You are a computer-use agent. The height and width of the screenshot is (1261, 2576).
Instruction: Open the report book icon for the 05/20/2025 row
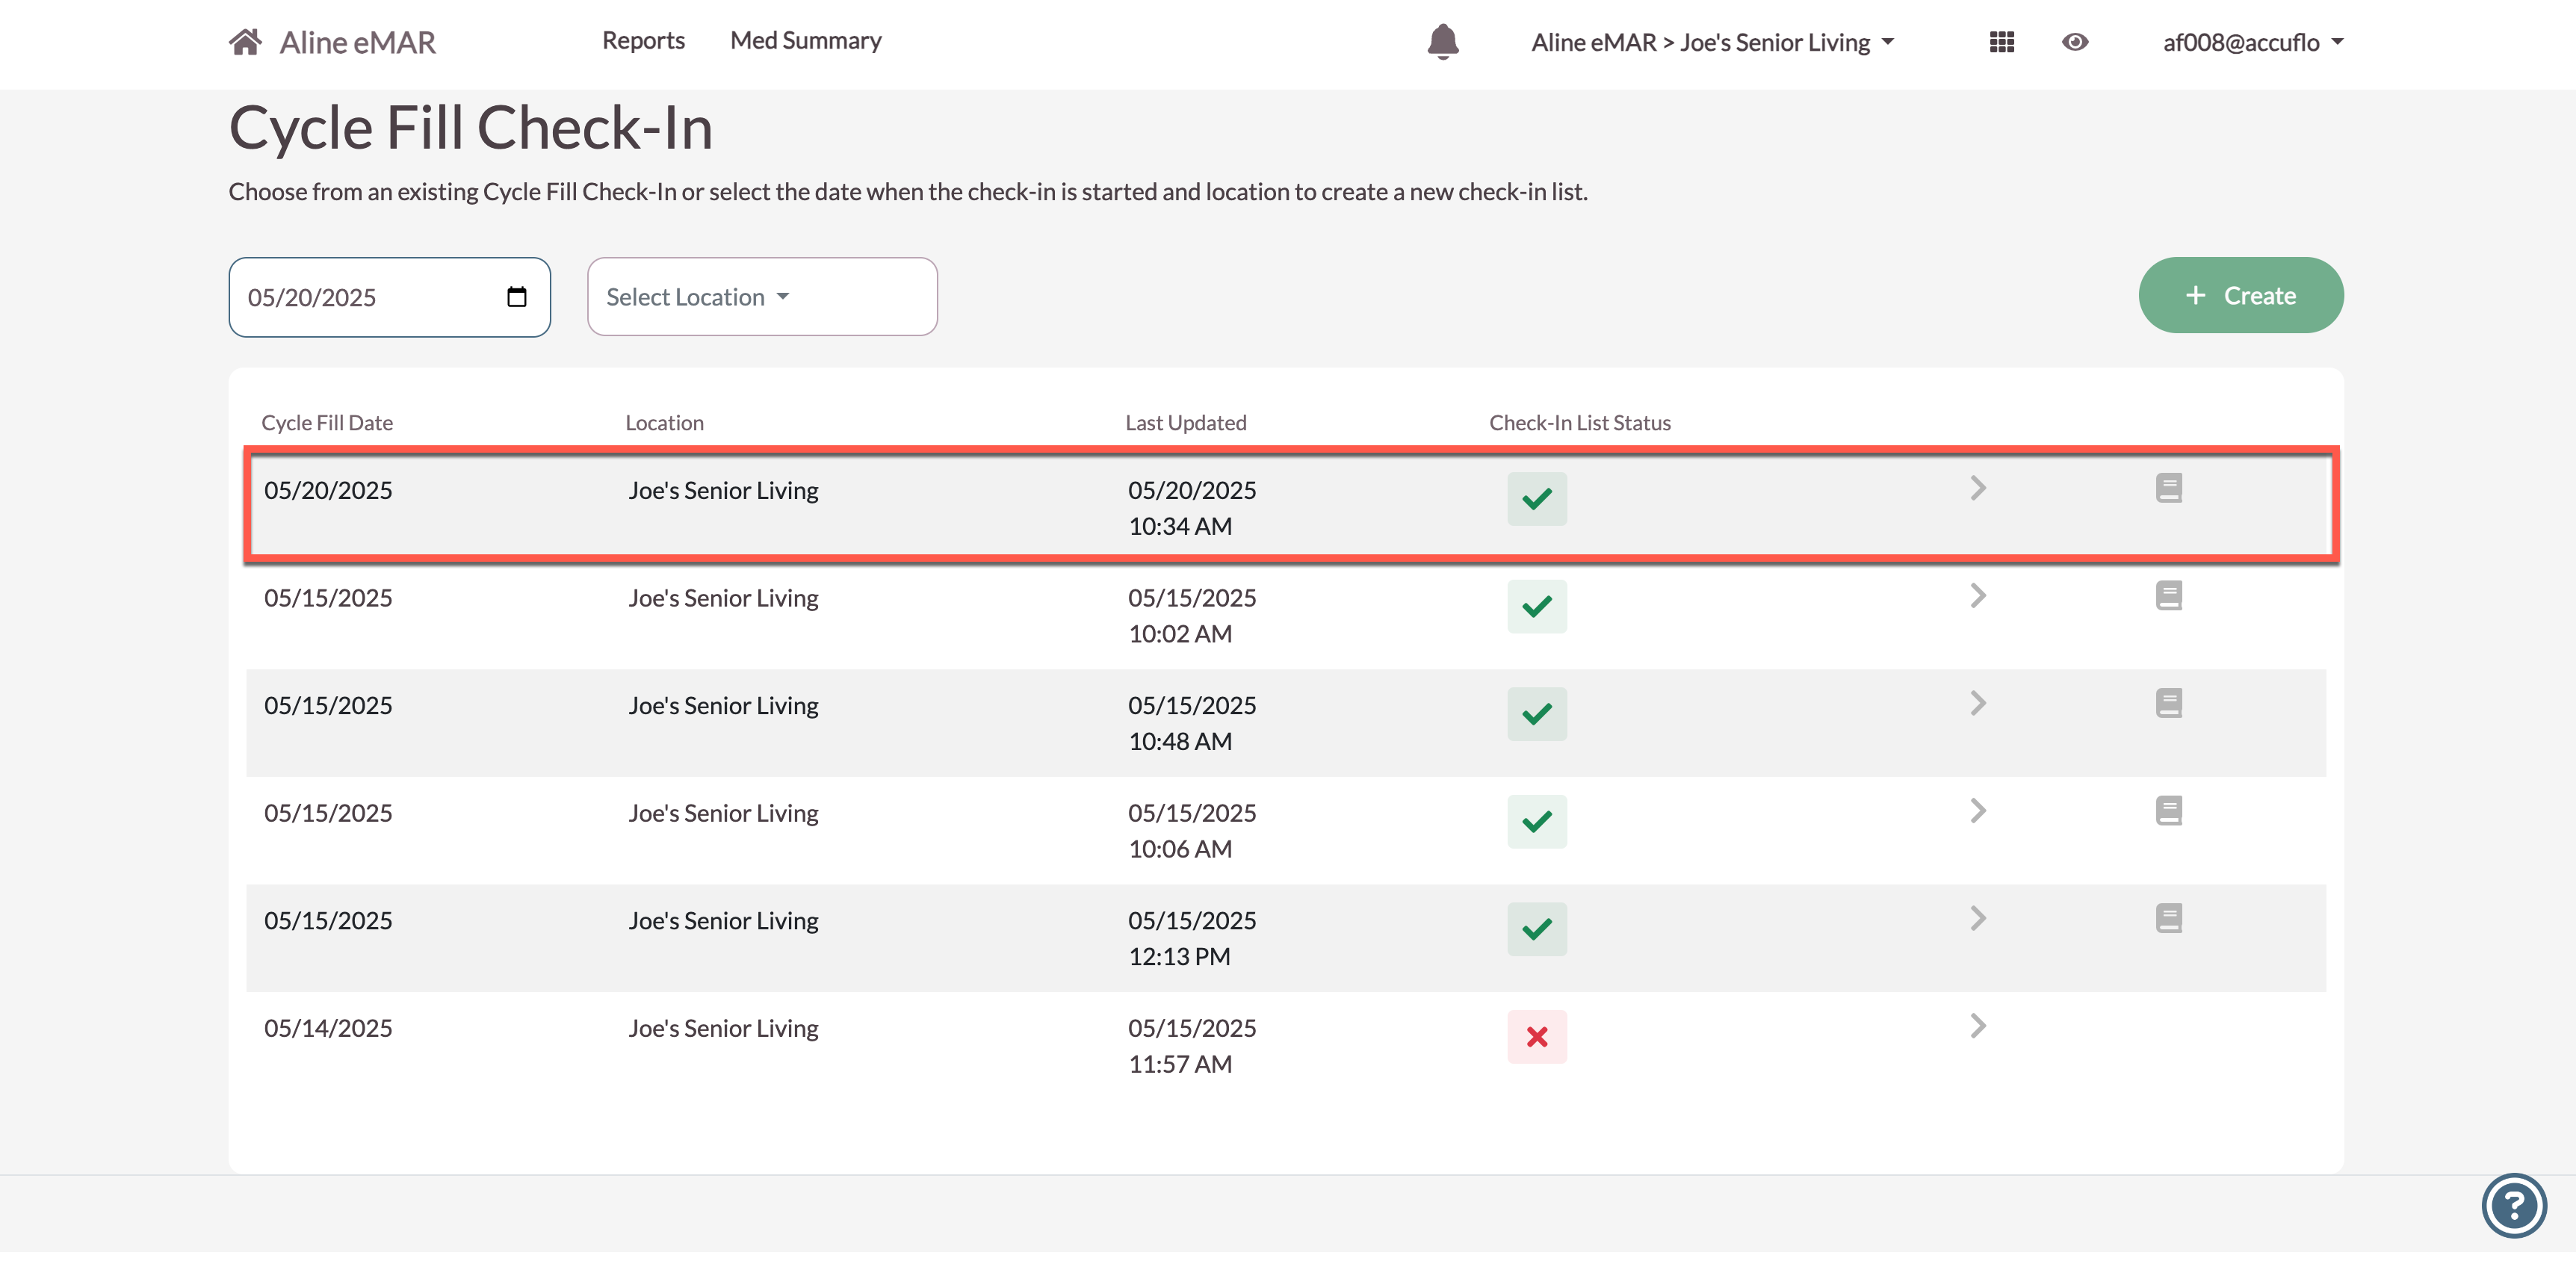(2168, 488)
